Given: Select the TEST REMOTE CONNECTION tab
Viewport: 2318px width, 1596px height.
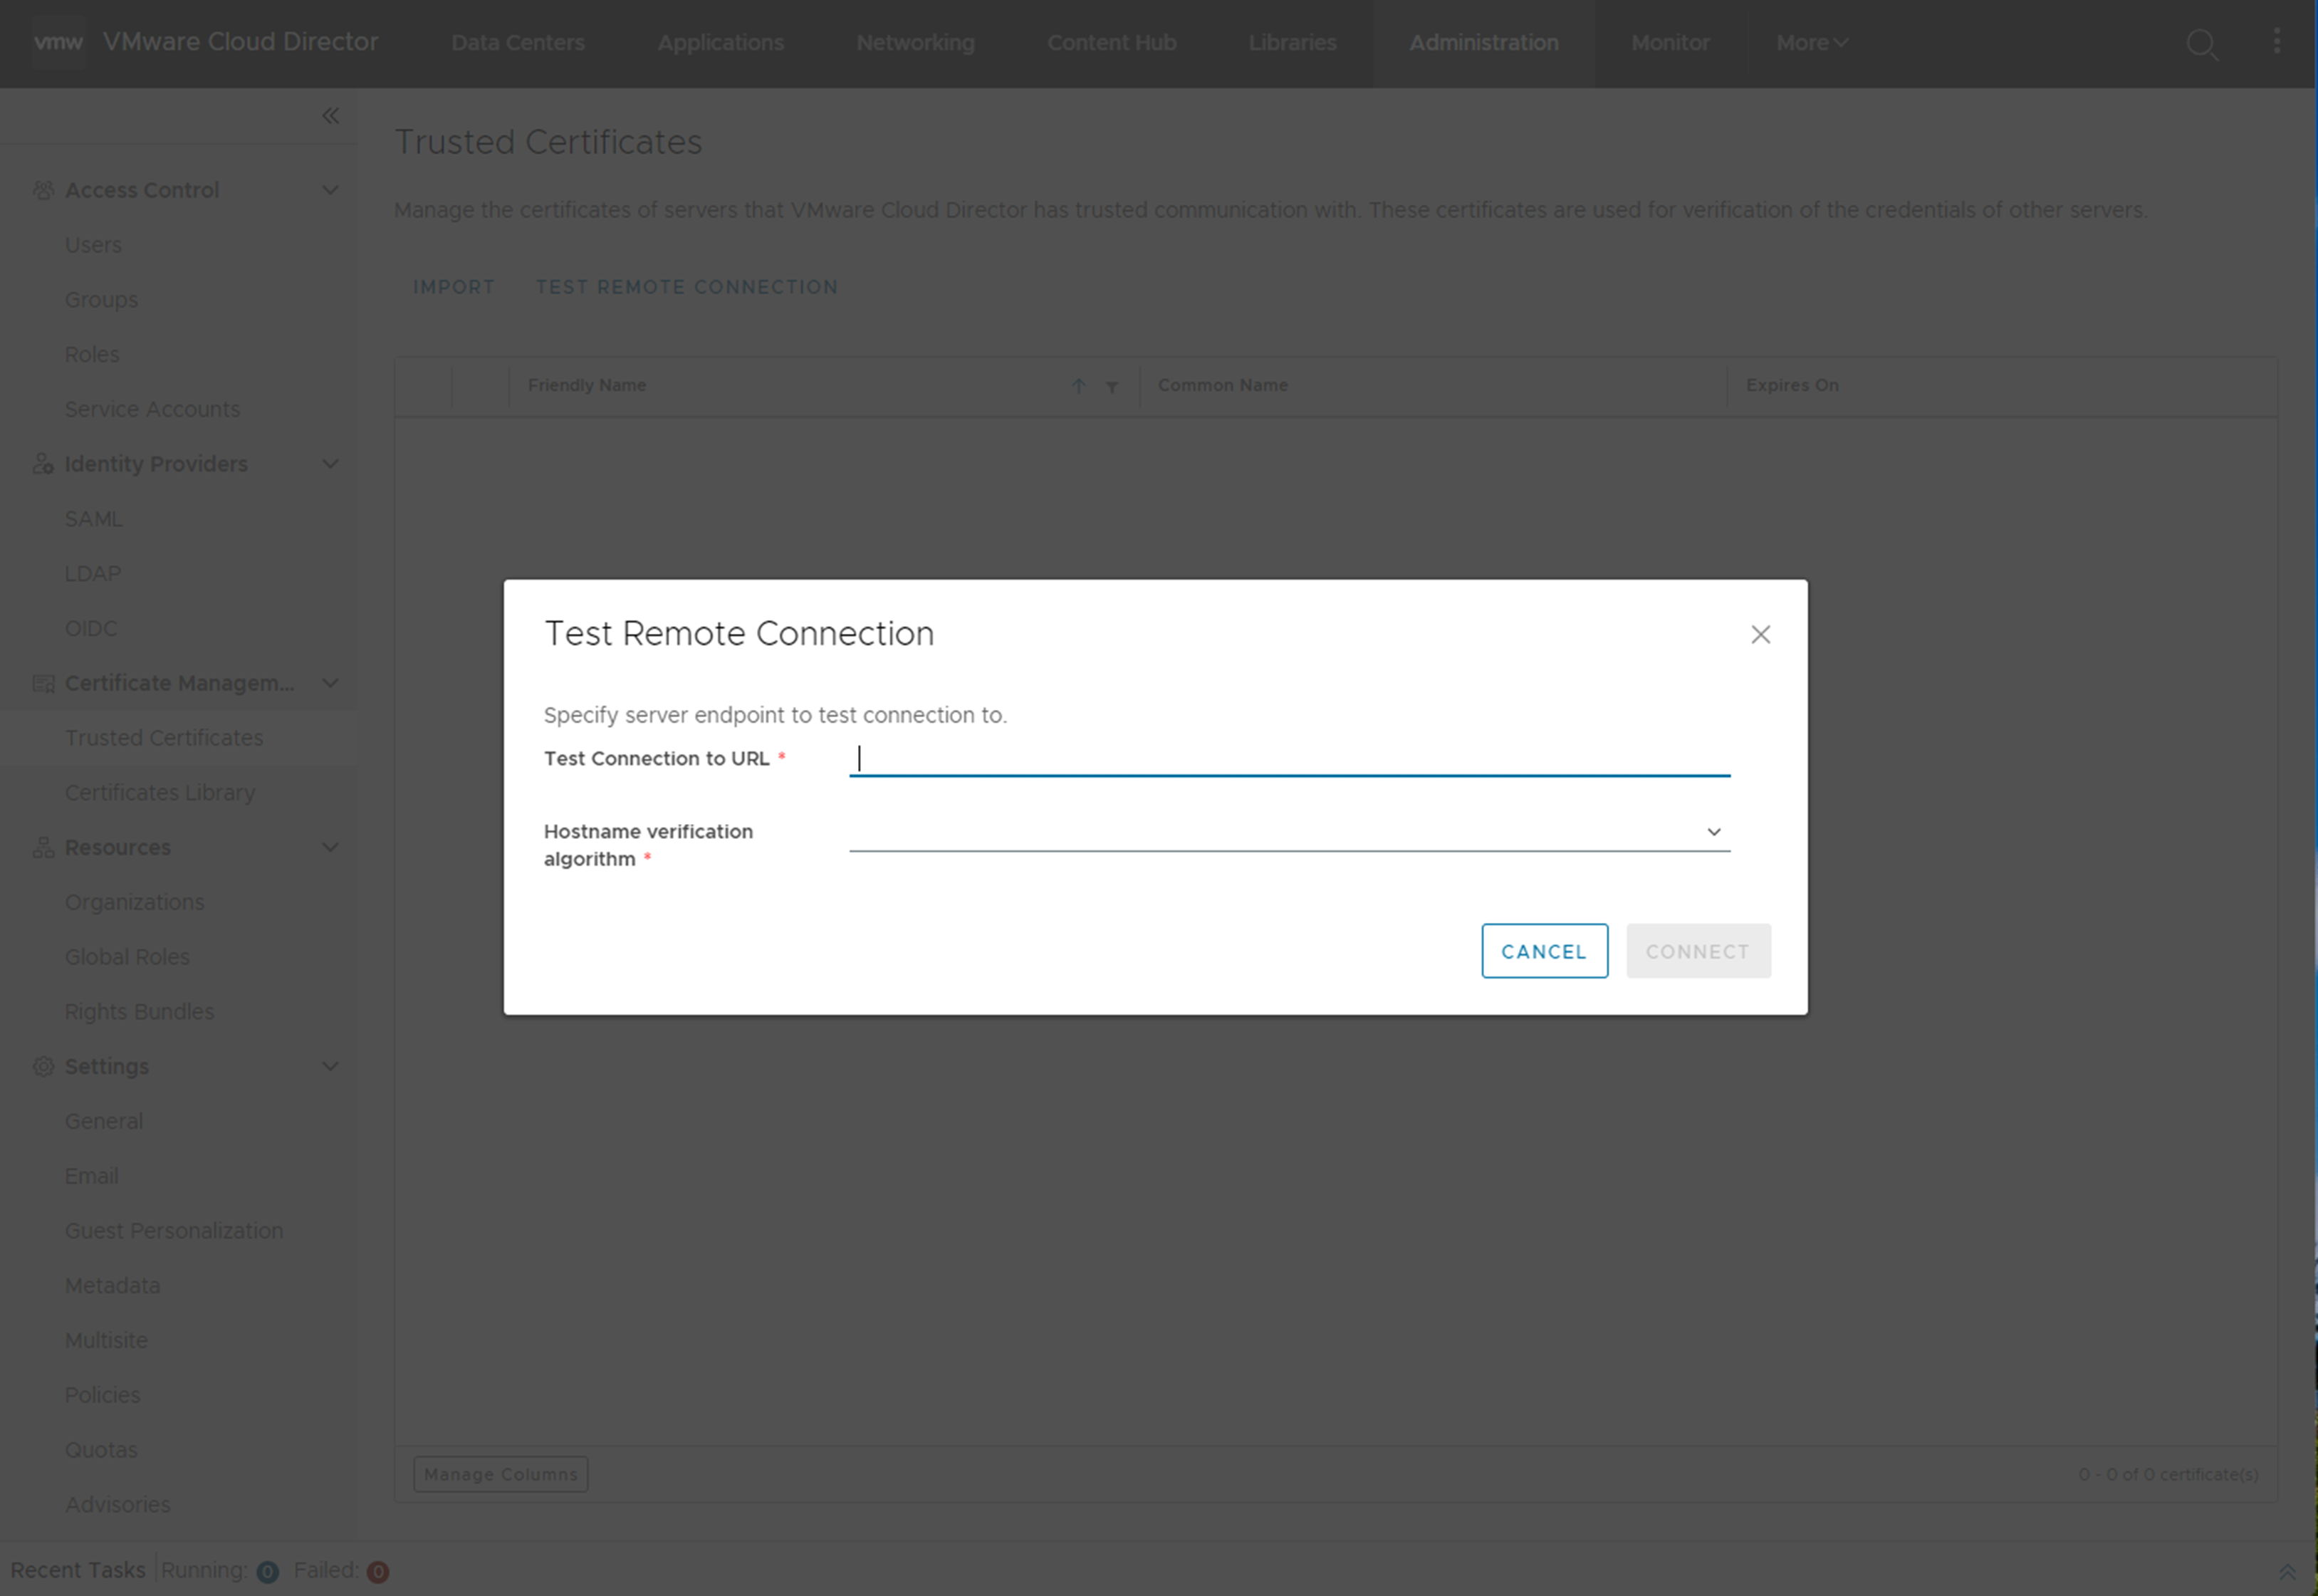Looking at the screenshot, I should click(x=687, y=287).
